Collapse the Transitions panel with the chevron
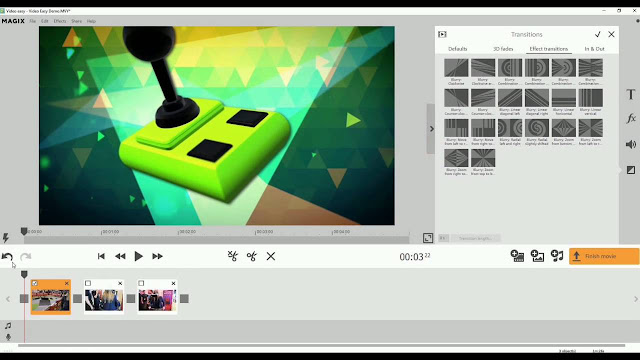 (431, 129)
